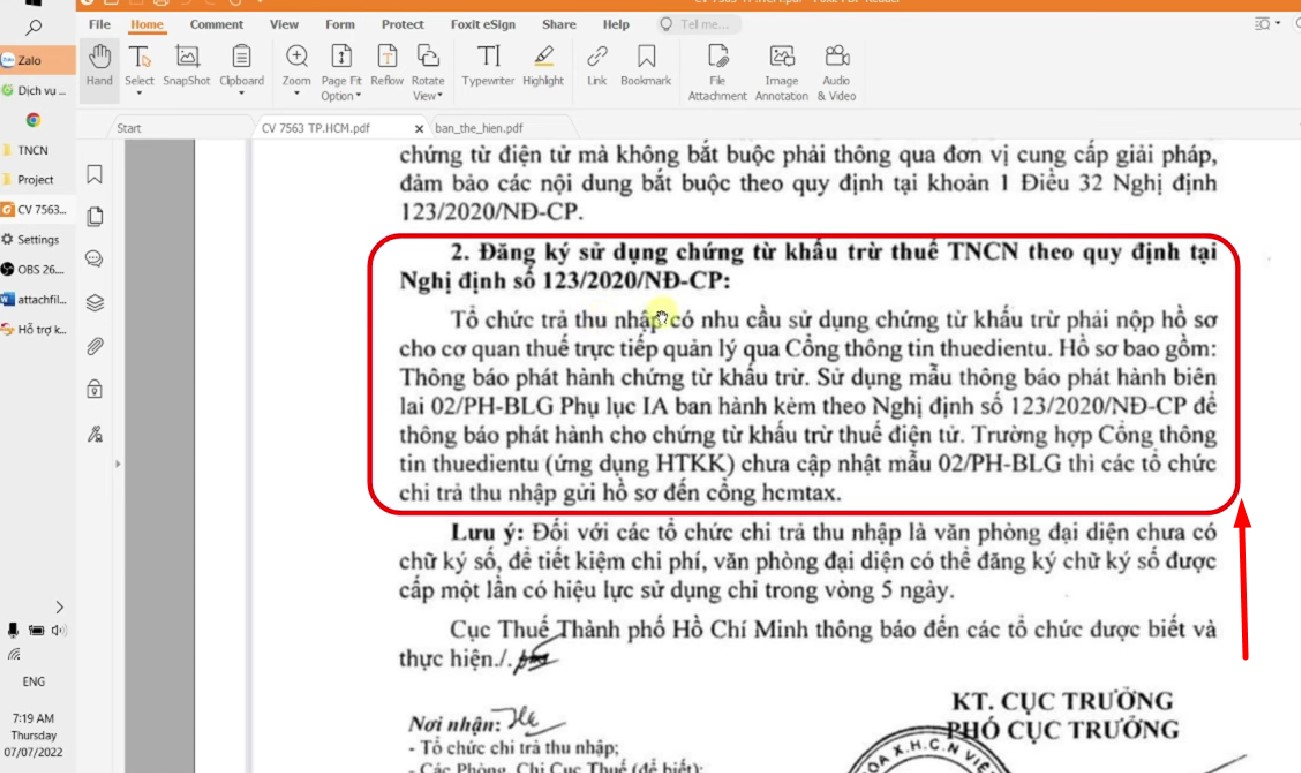
Task: Select the Typewriter tool
Action: 487,64
